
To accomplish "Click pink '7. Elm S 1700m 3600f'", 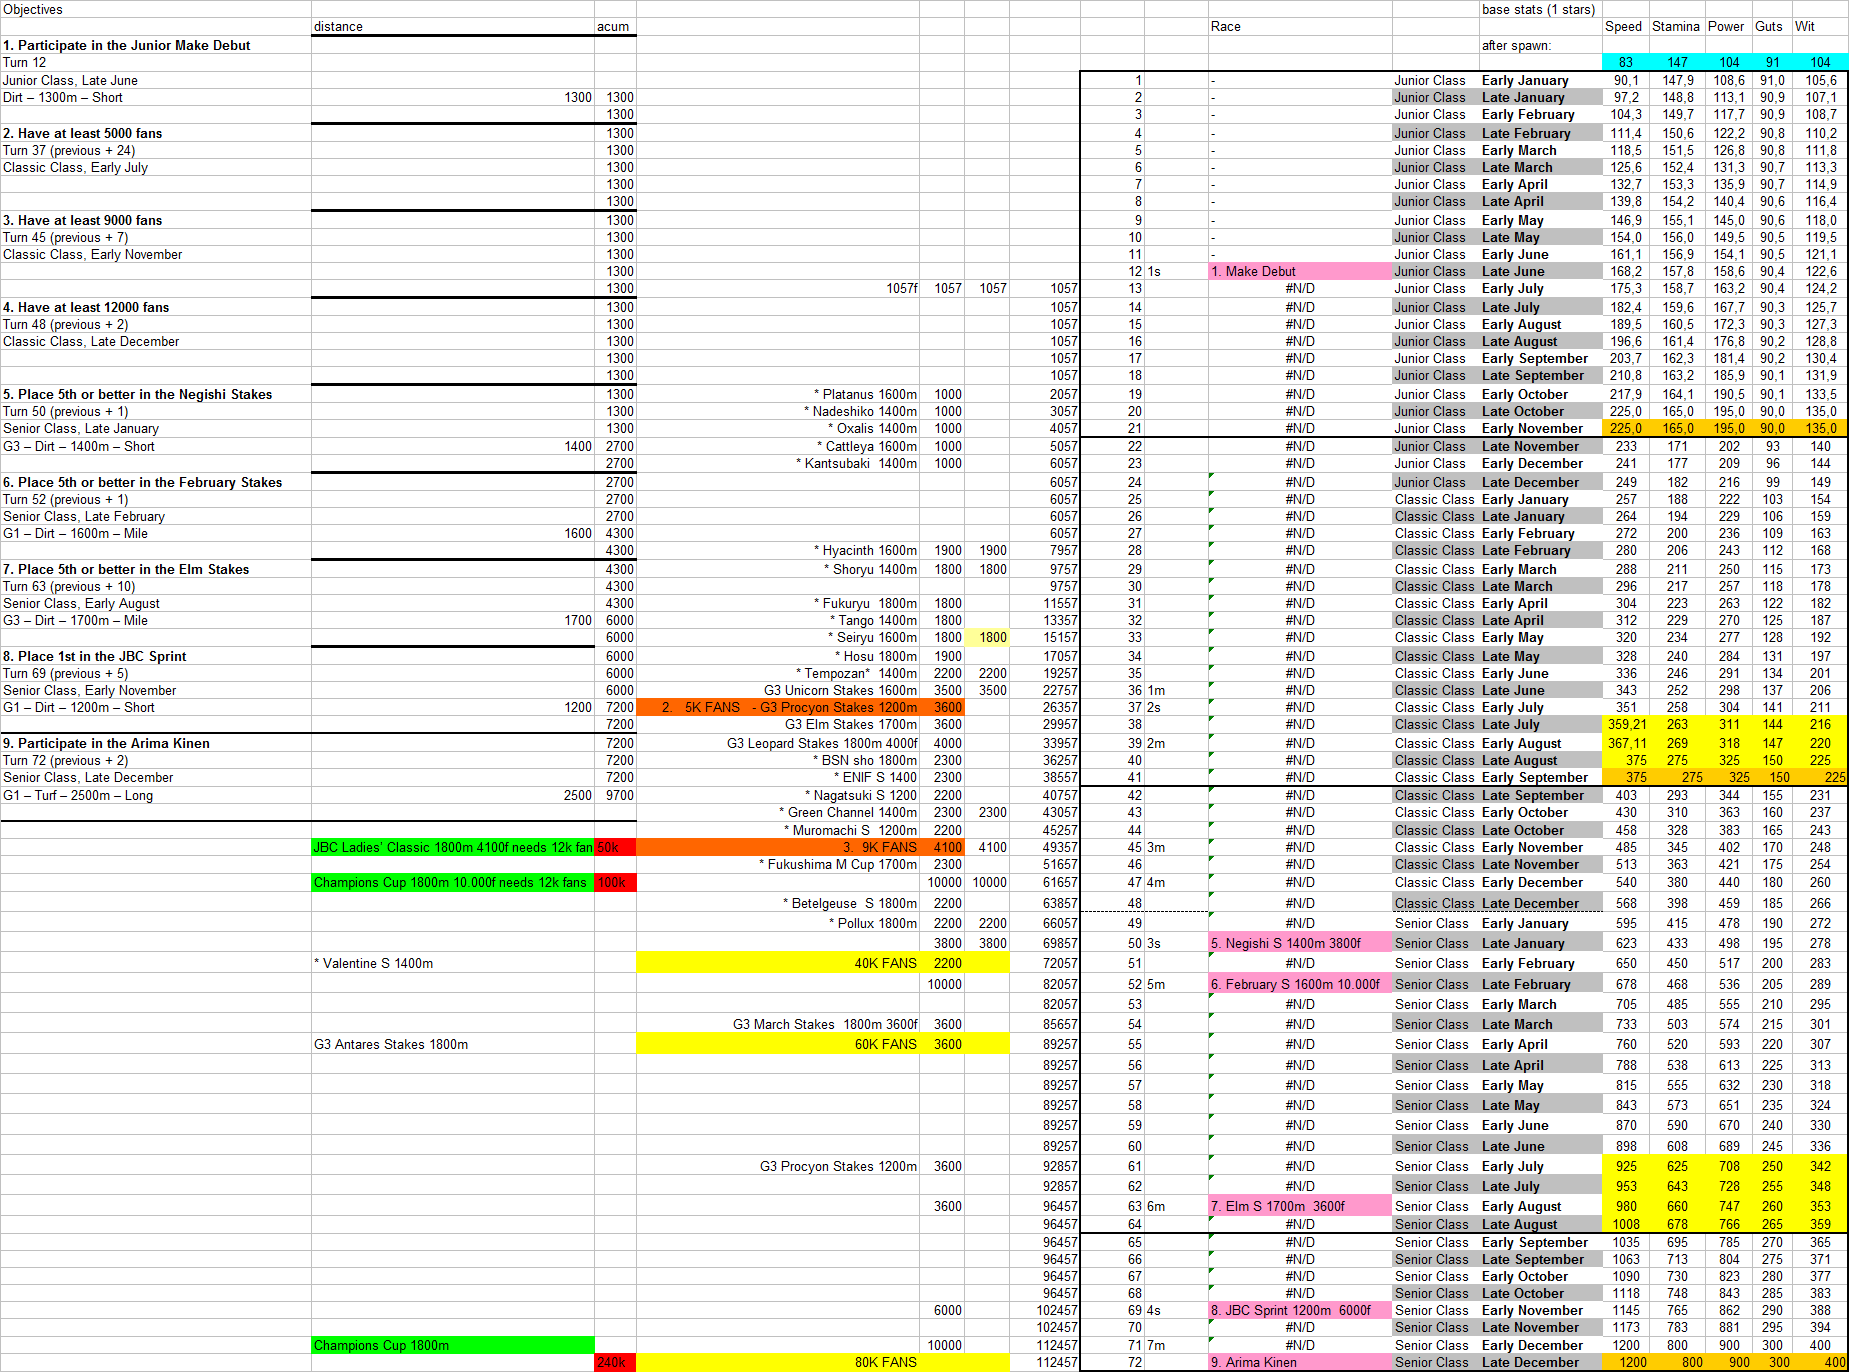I will coord(1299,1206).
